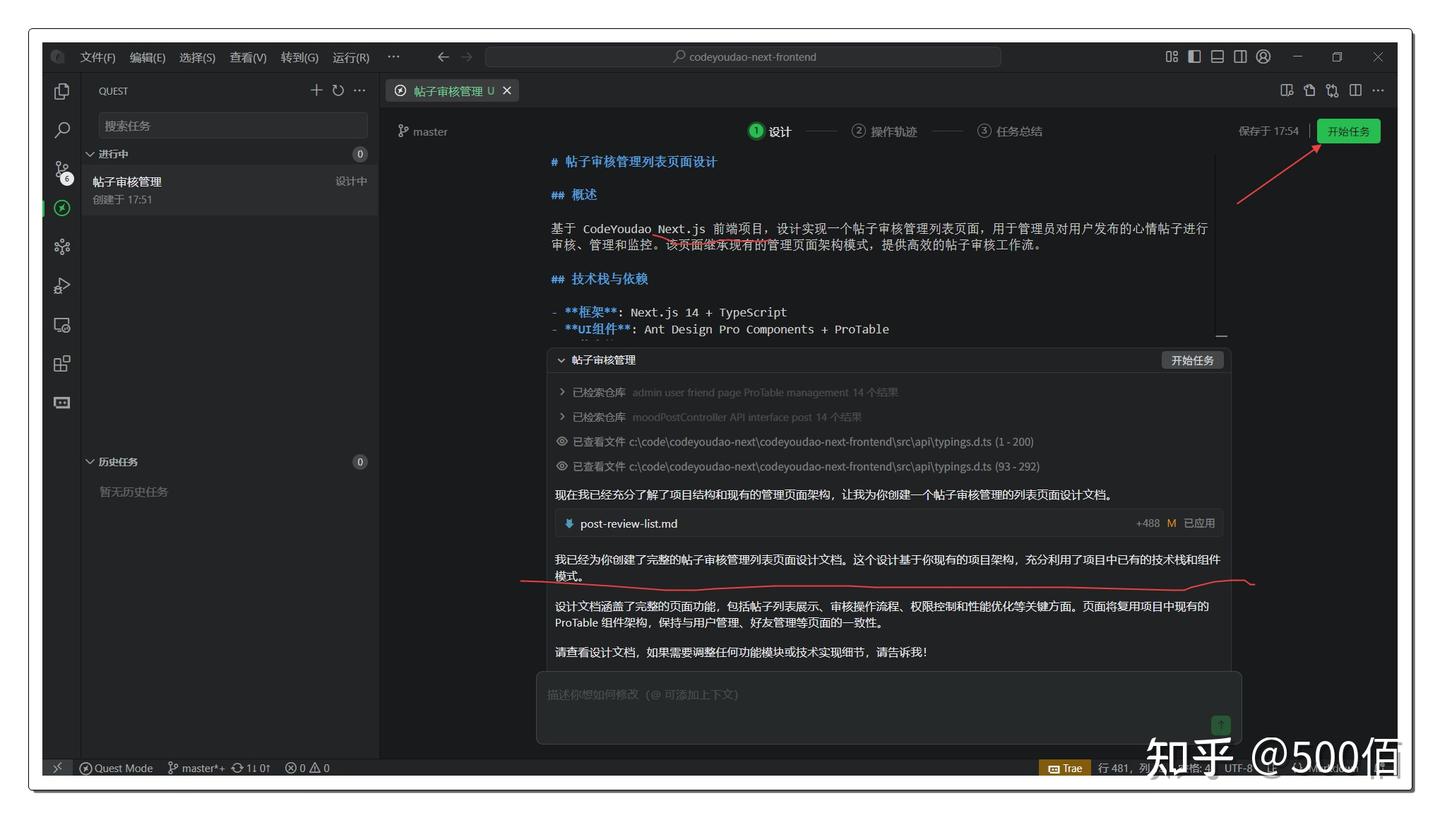Screen dimensions: 1440x818
Task: Refresh the QUEST panel with the reload icon
Action: click(339, 90)
